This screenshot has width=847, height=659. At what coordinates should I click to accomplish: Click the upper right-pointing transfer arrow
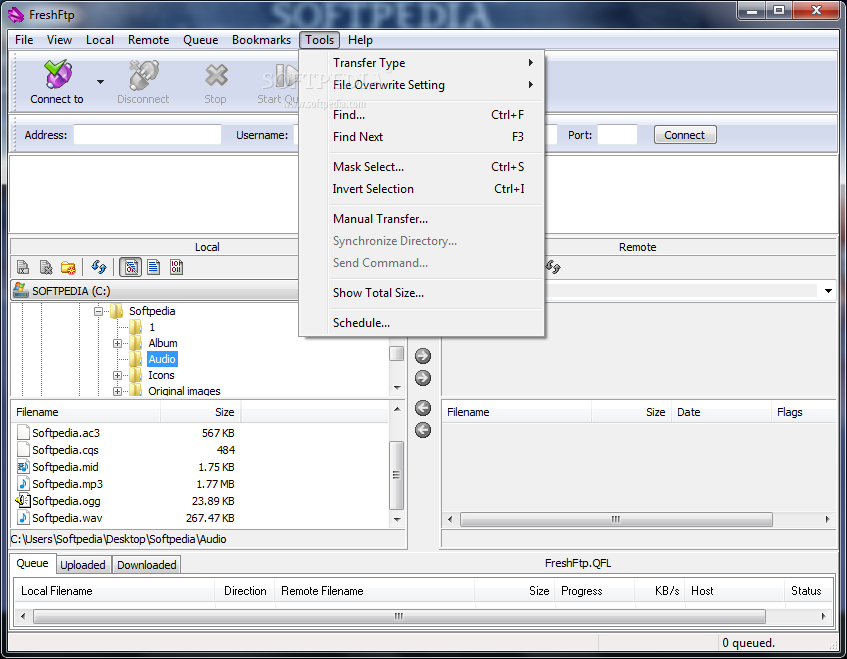click(x=423, y=356)
